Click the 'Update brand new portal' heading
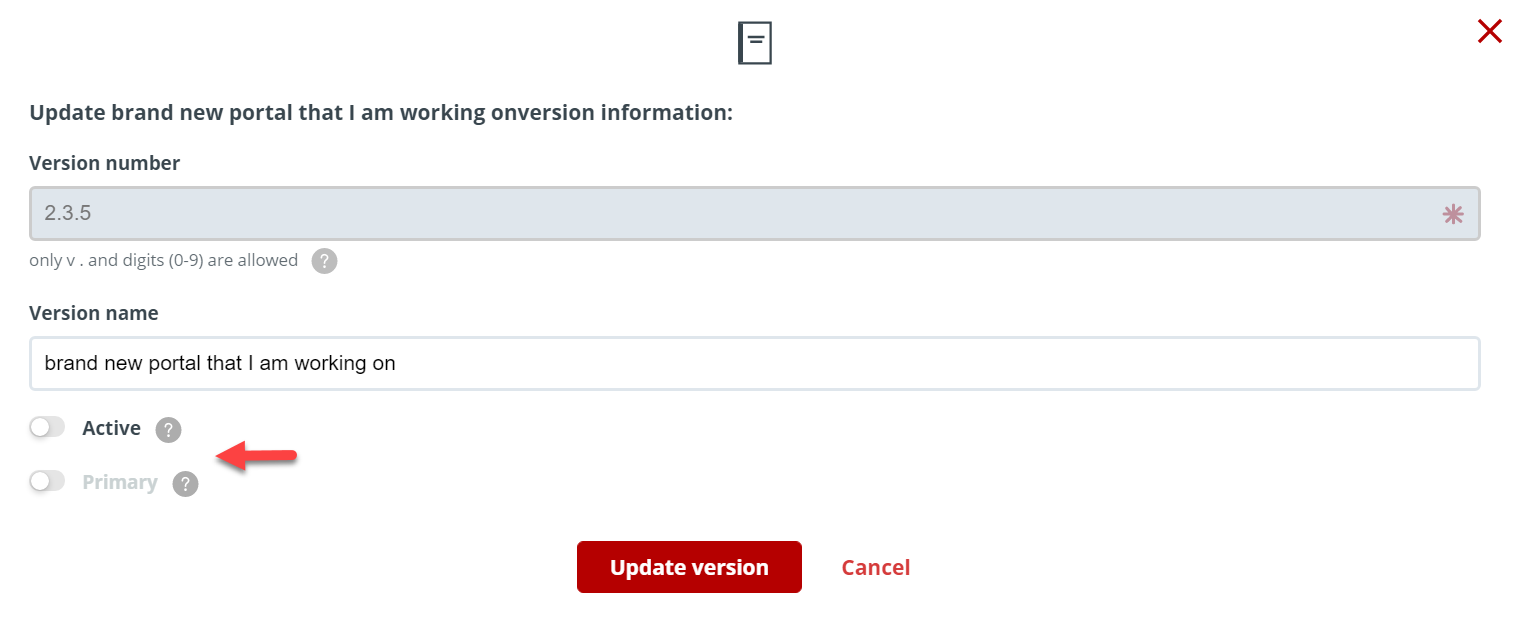 (381, 113)
